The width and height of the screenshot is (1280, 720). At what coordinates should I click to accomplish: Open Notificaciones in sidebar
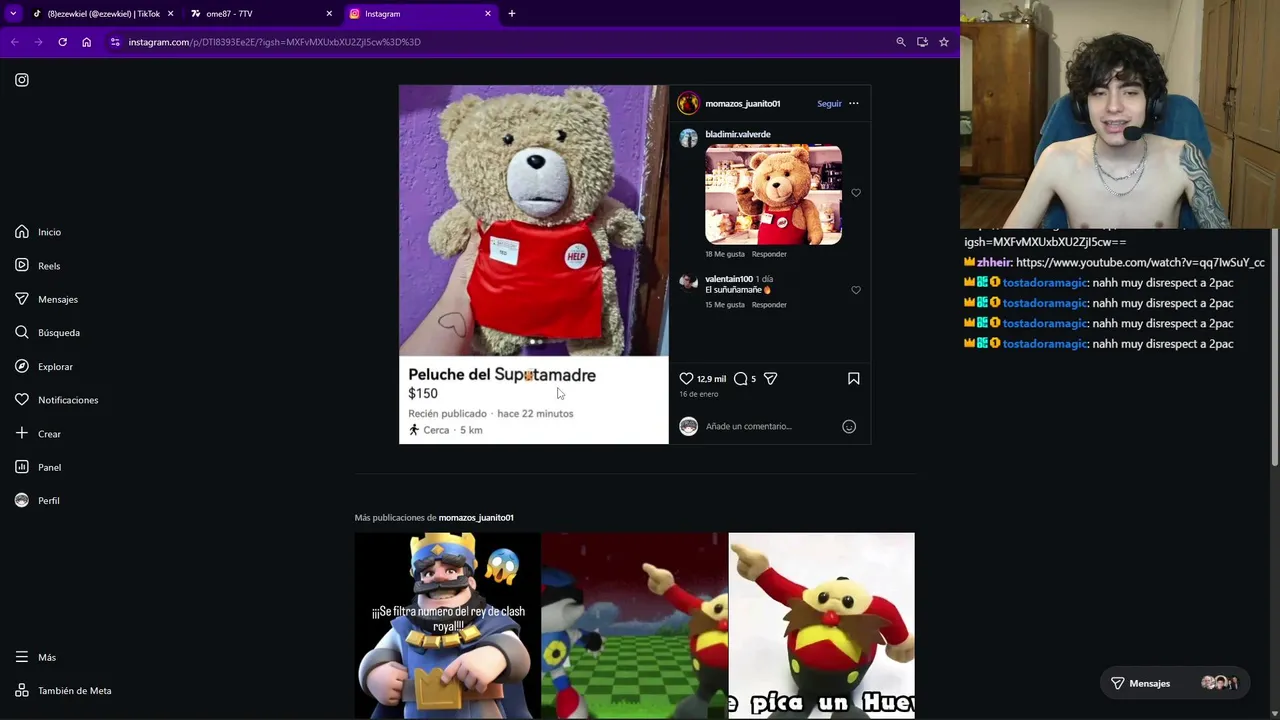coord(56,400)
